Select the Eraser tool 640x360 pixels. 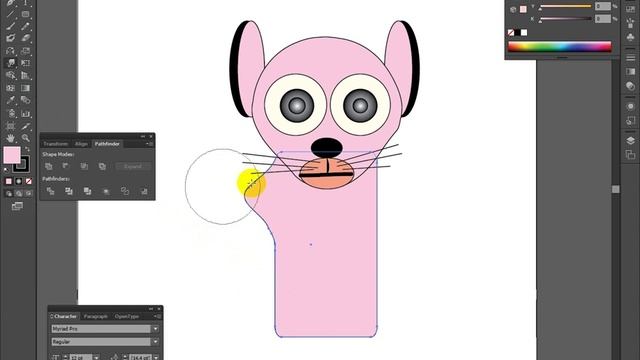click(25, 38)
